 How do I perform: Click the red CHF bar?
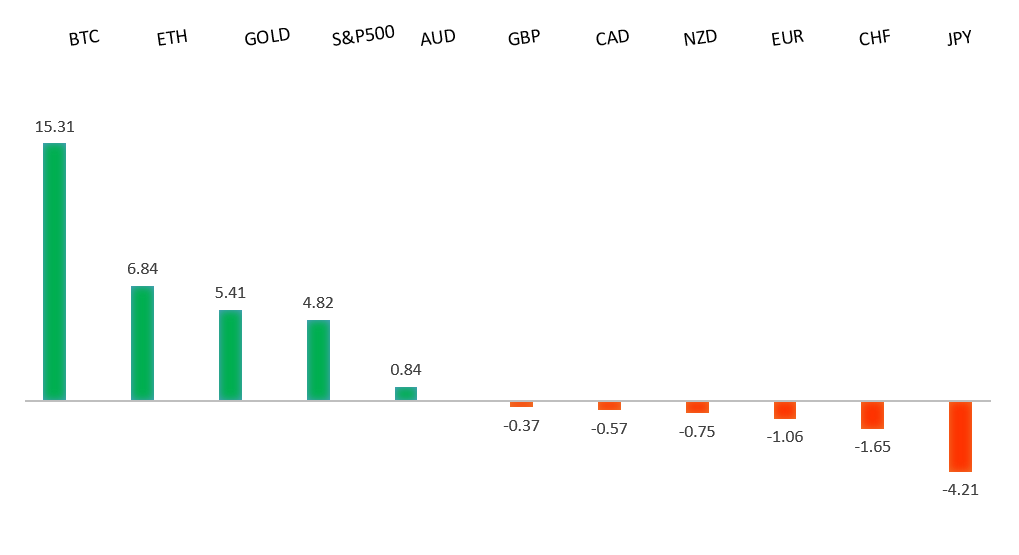(x=872, y=415)
